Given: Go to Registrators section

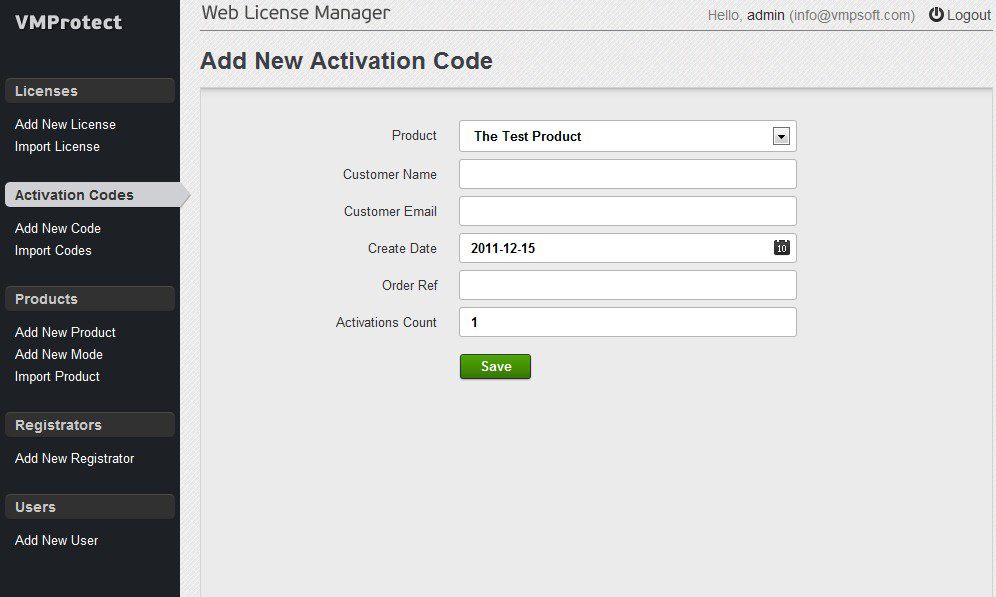Looking at the screenshot, I should (58, 425).
